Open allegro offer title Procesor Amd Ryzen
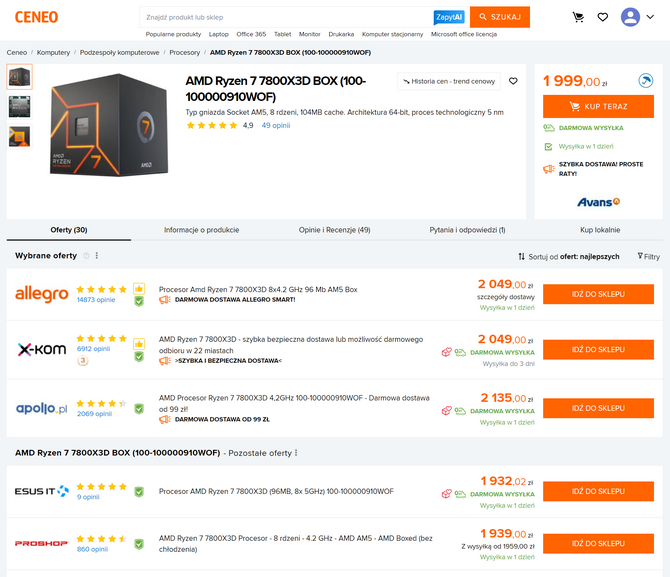Image resolution: width=670 pixels, height=577 pixels. click(258, 289)
